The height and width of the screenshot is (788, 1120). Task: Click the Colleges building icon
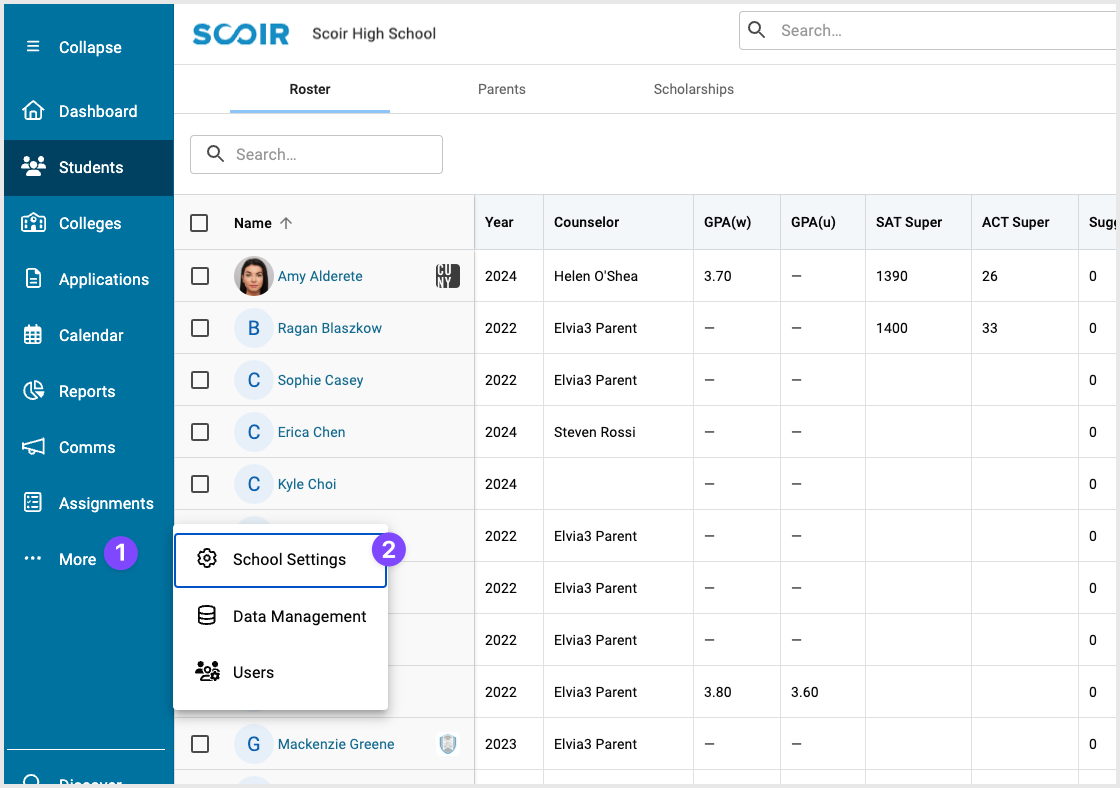[33, 222]
